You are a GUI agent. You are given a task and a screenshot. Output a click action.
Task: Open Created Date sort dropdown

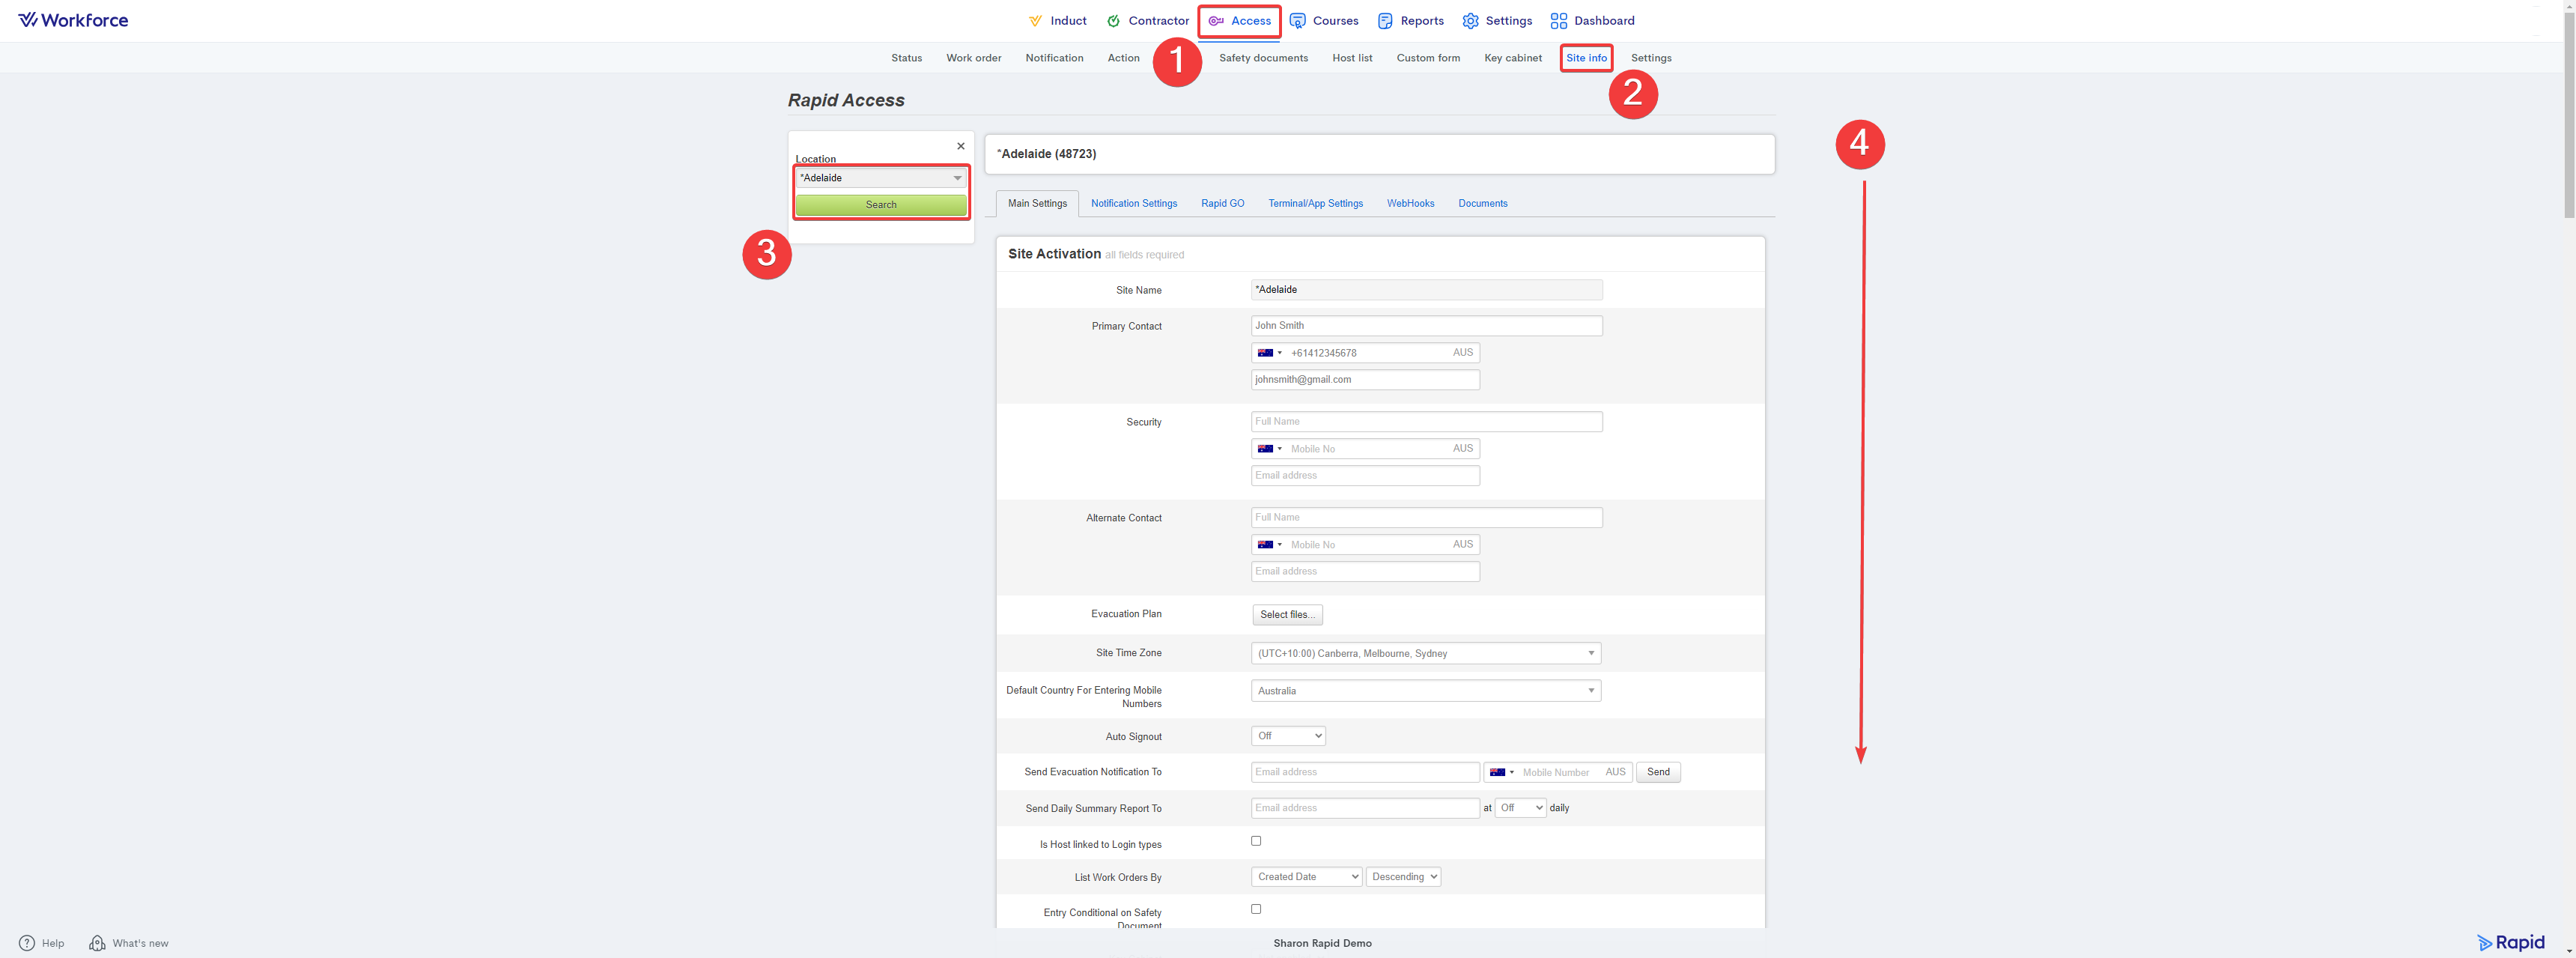(1306, 877)
